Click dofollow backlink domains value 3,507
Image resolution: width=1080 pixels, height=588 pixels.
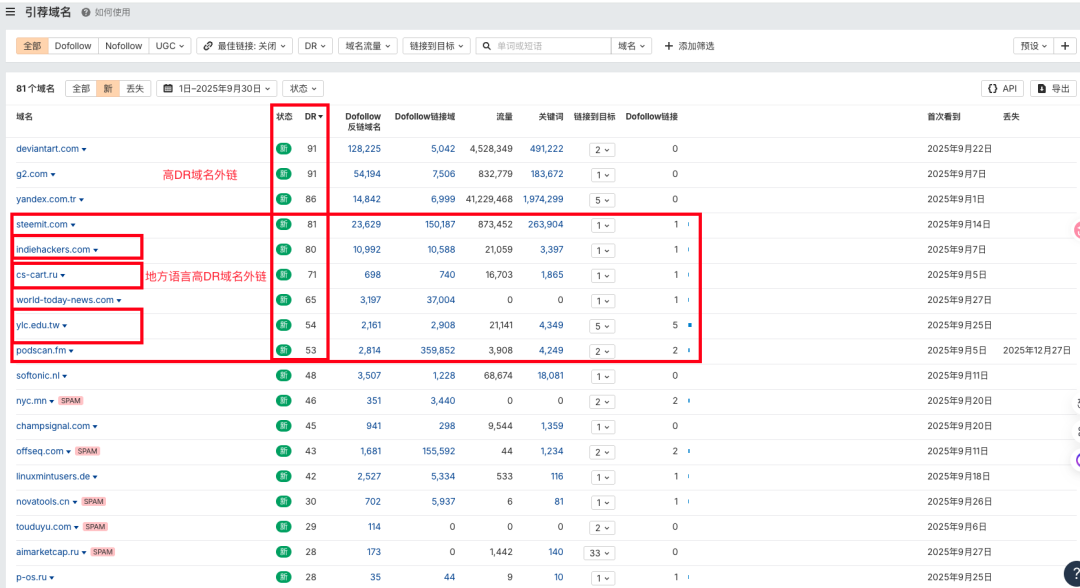coord(369,376)
